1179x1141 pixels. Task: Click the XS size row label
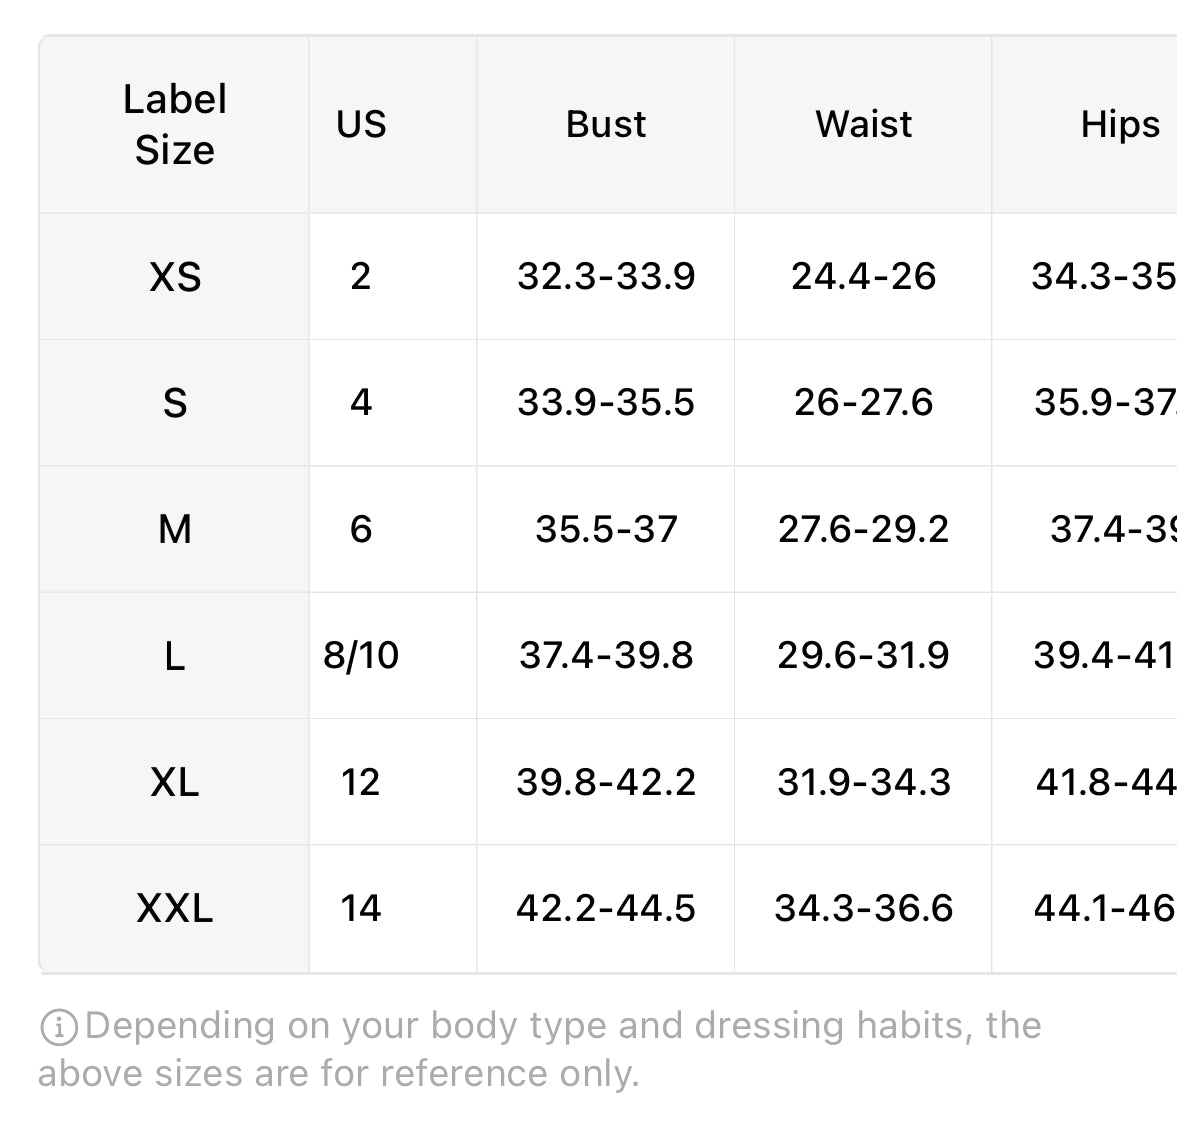pos(174,277)
